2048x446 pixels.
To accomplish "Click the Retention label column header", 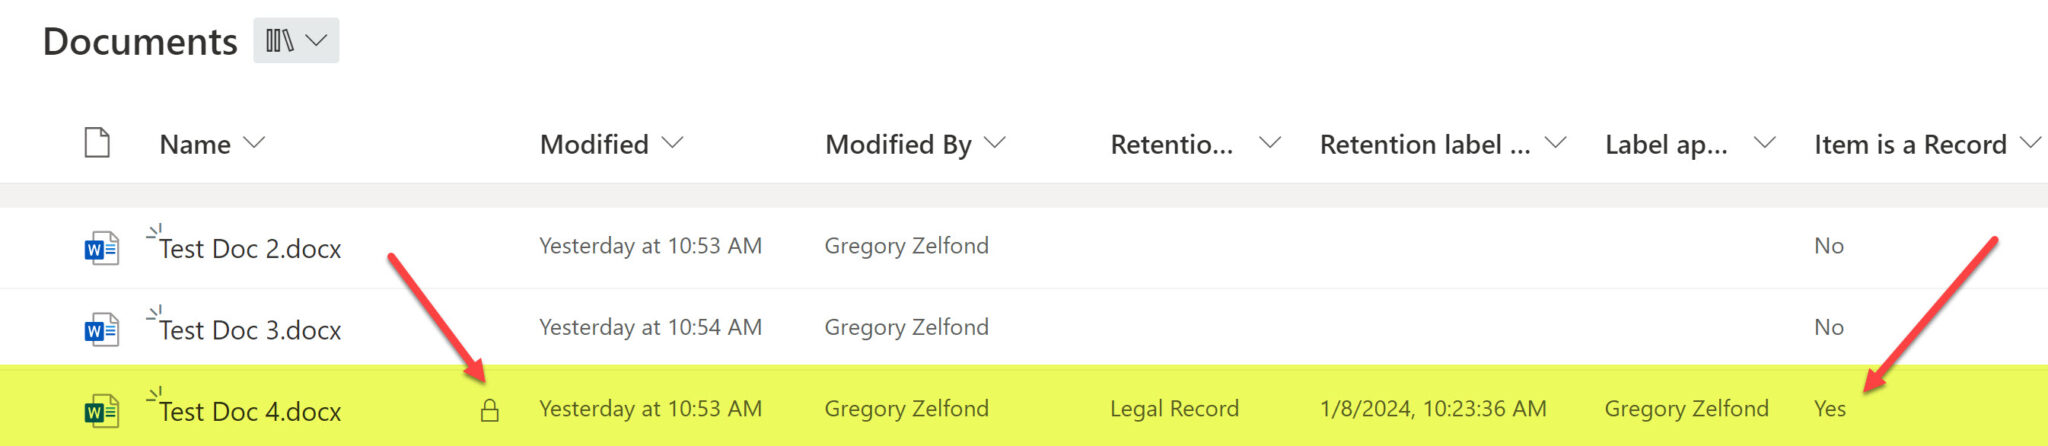I will [x=1172, y=145].
